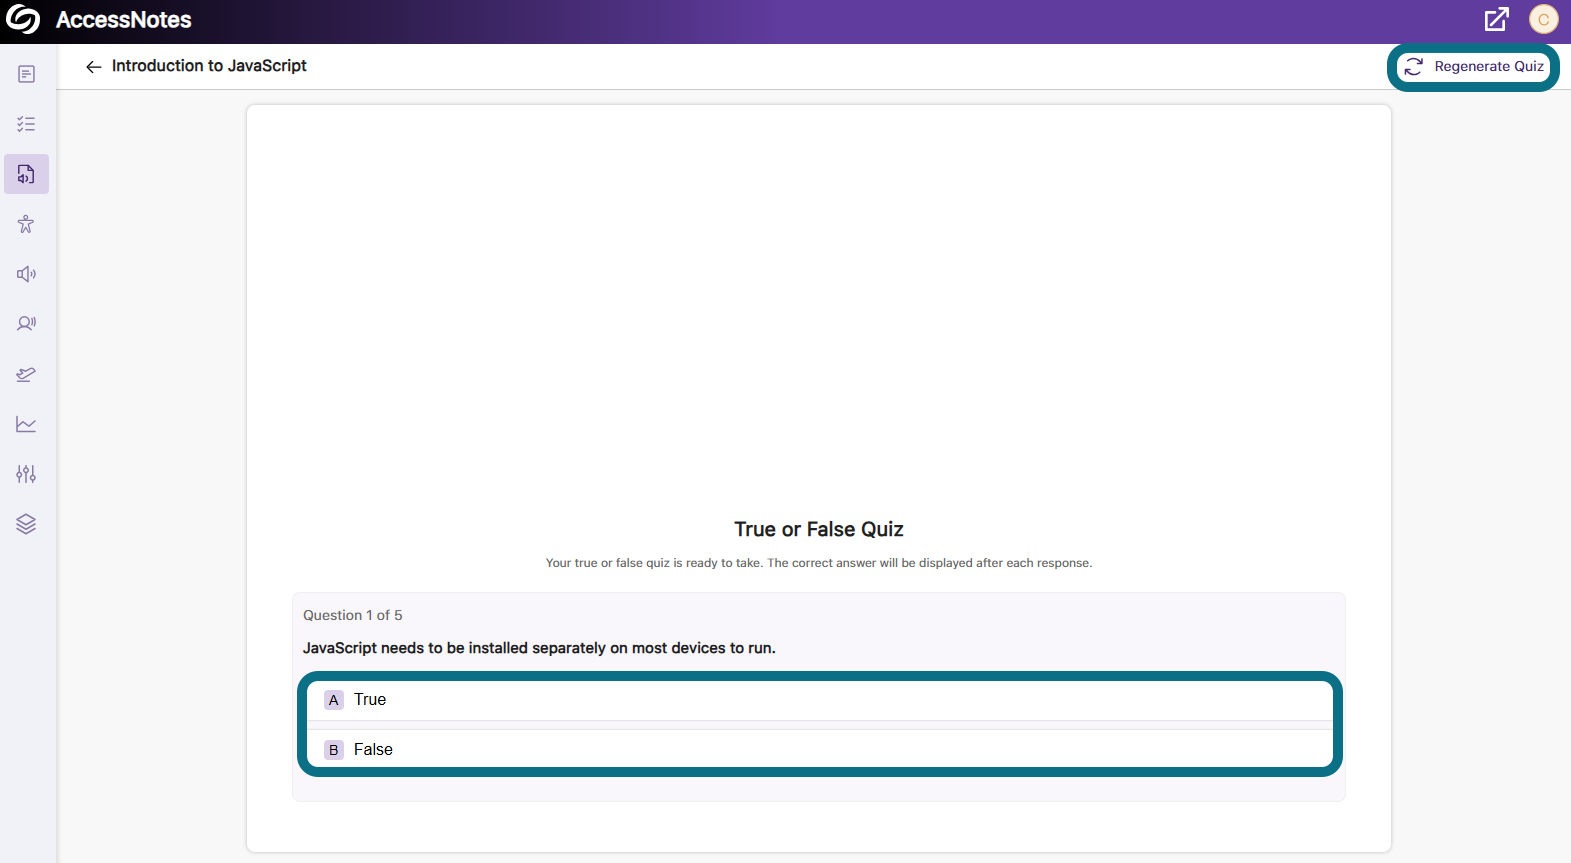The image size is (1571, 863).
Task: Click the Introduction to JavaScript title
Action: 209,66
